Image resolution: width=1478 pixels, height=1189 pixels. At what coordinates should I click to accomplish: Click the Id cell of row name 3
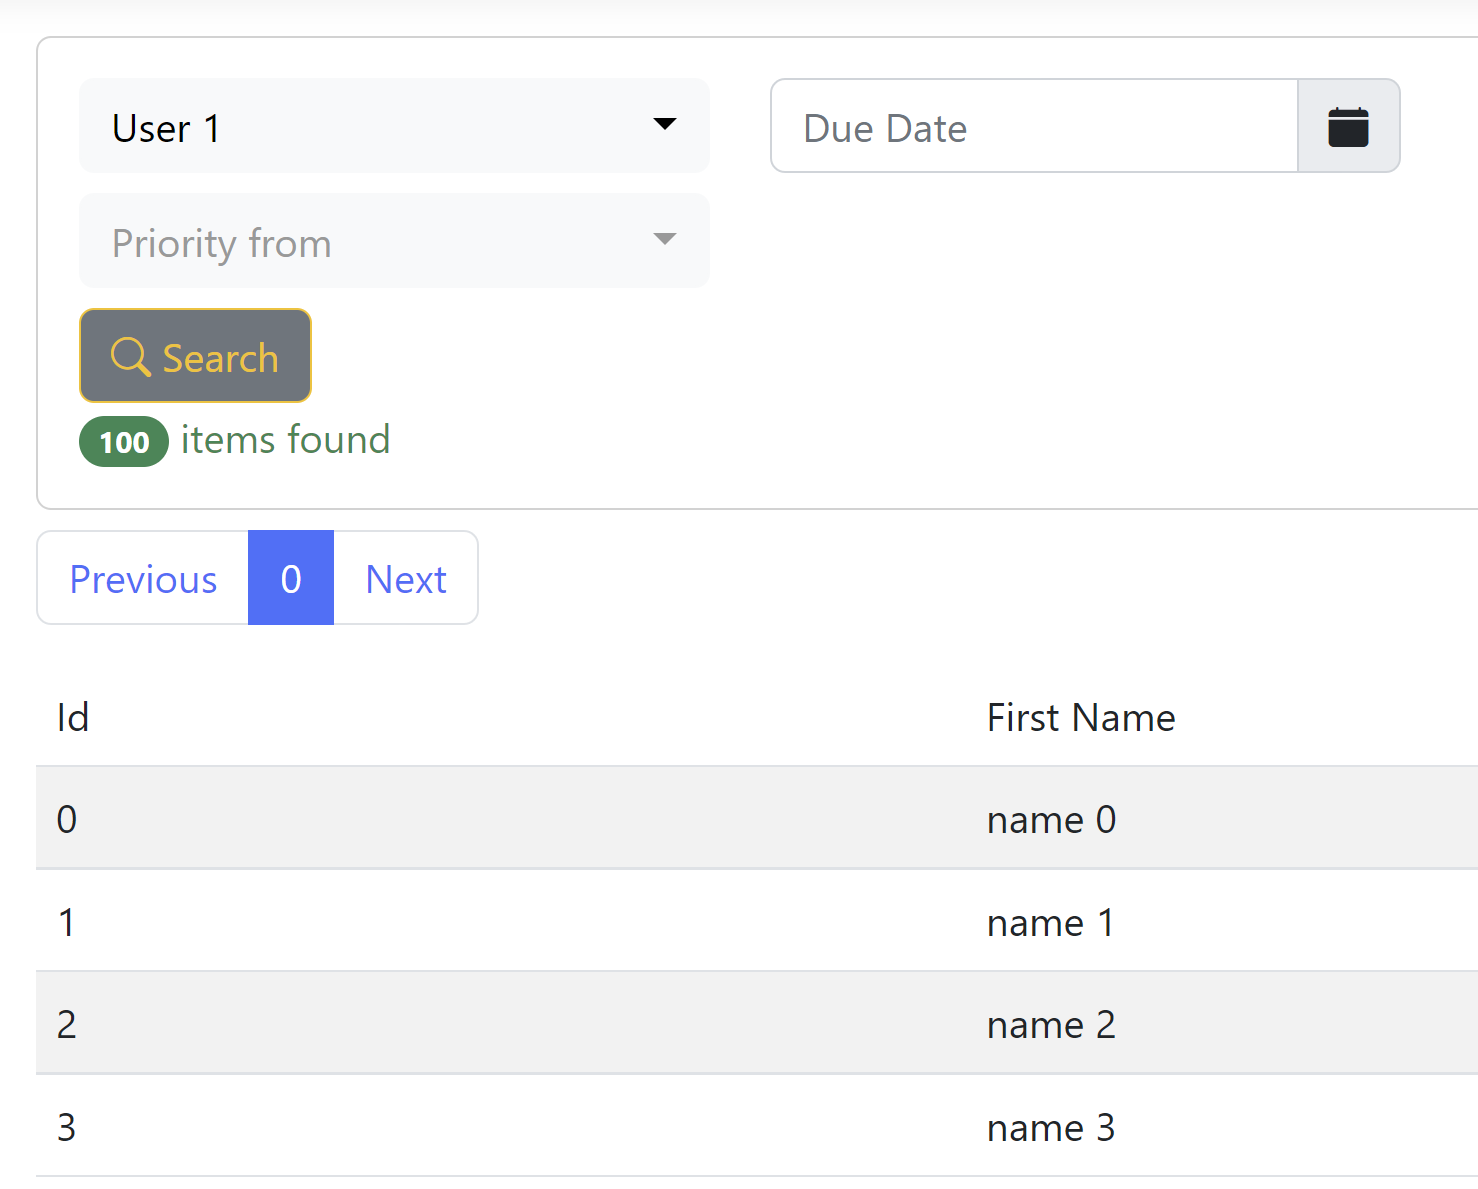point(67,1127)
